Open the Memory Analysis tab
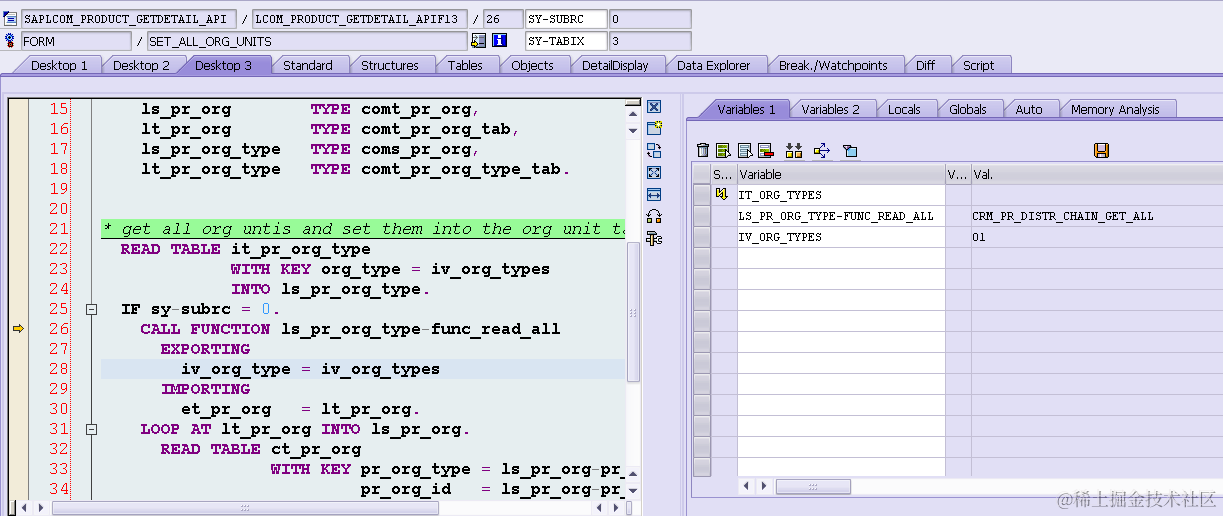 tap(1115, 109)
